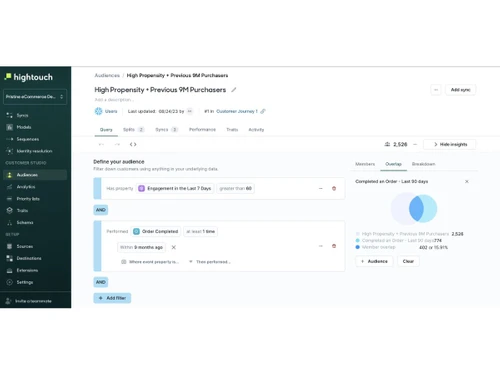
Task: Collapse the Engagement filter row dash
Action: [x=321, y=188]
